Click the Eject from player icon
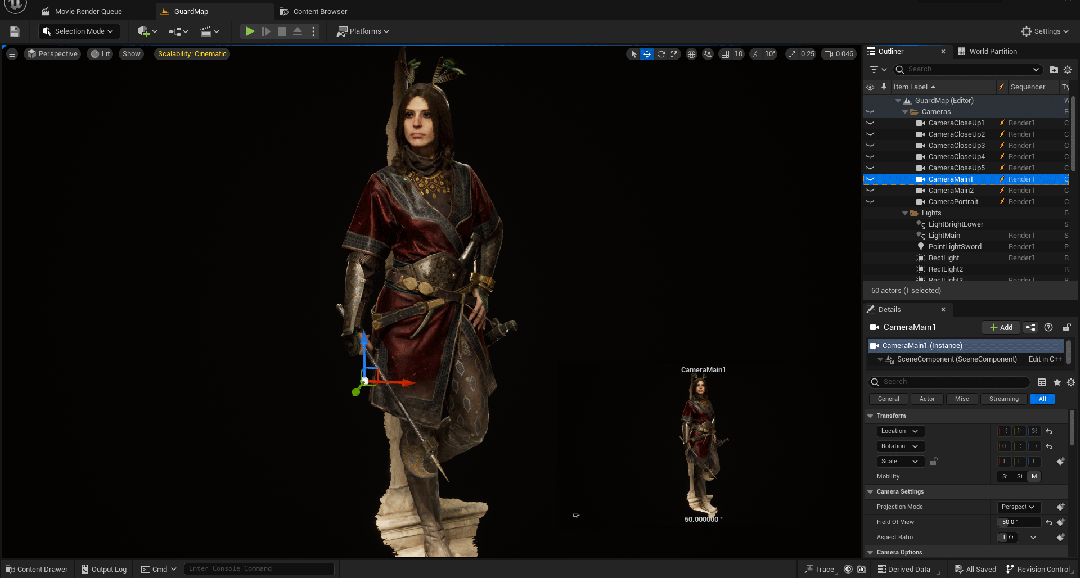This screenshot has width=1080, height=578. tap(298, 32)
